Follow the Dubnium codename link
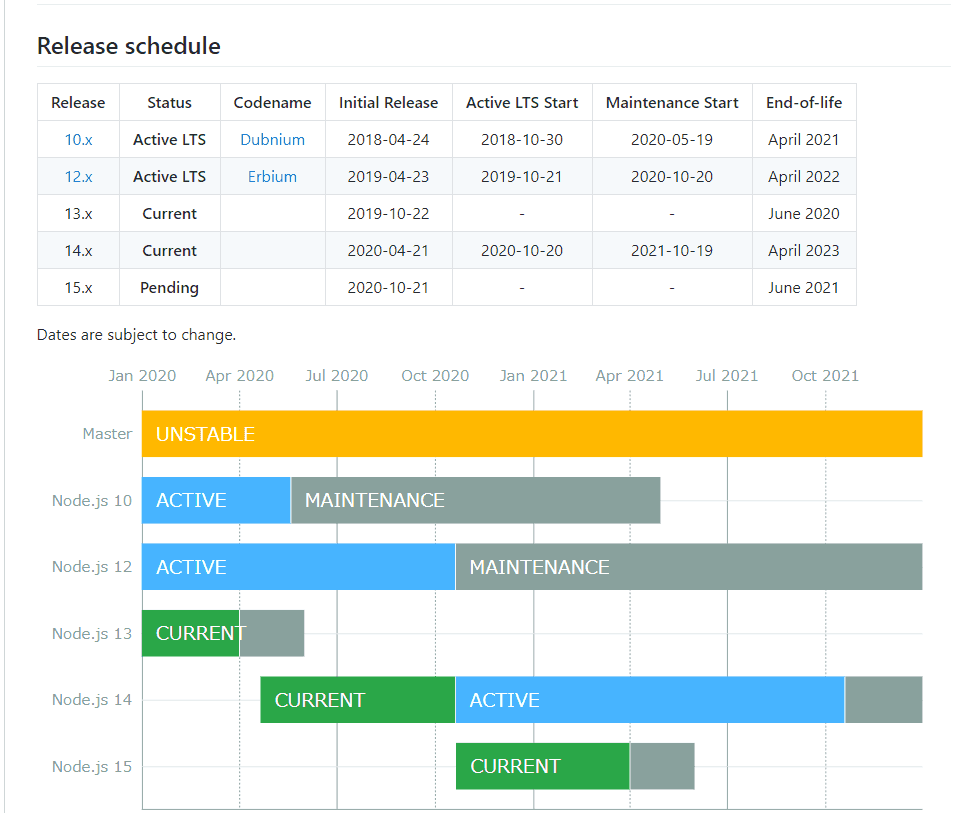 tap(272, 140)
